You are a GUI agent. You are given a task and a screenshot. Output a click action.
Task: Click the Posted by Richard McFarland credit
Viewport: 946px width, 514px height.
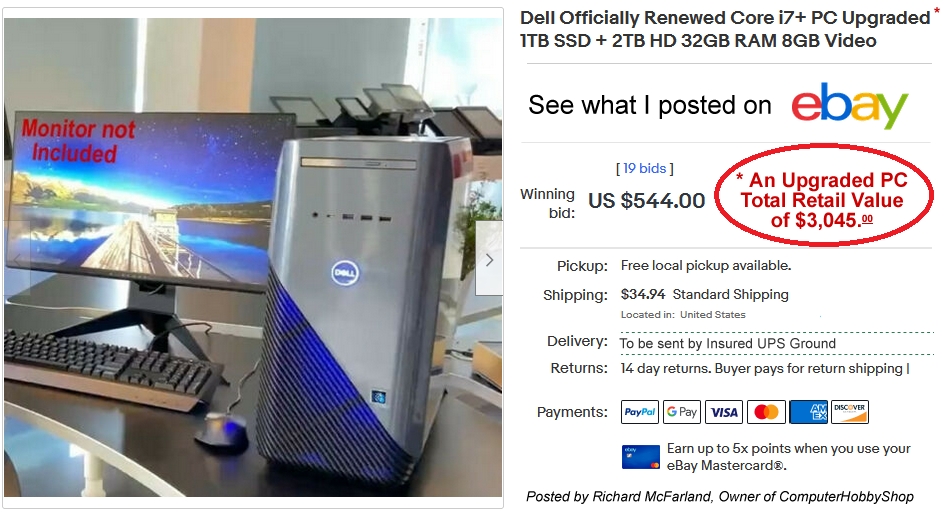(x=720, y=497)
